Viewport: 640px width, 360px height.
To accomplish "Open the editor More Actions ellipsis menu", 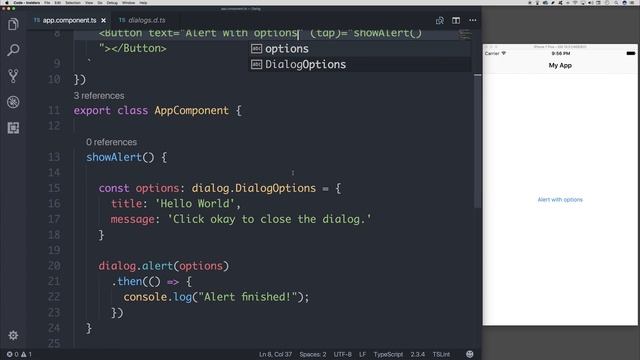I will (x=473, y=20).
